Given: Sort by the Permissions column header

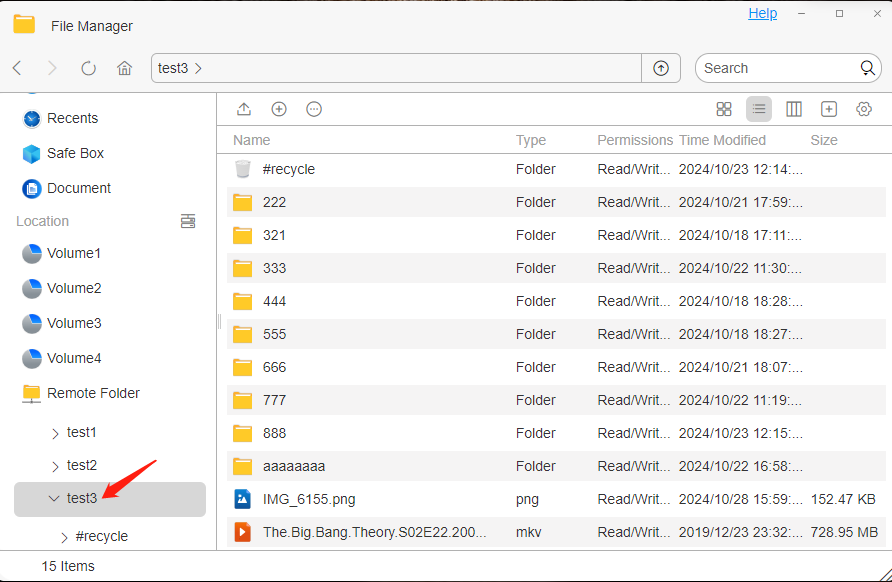Looking at the screenshot, I should [635, 140].
